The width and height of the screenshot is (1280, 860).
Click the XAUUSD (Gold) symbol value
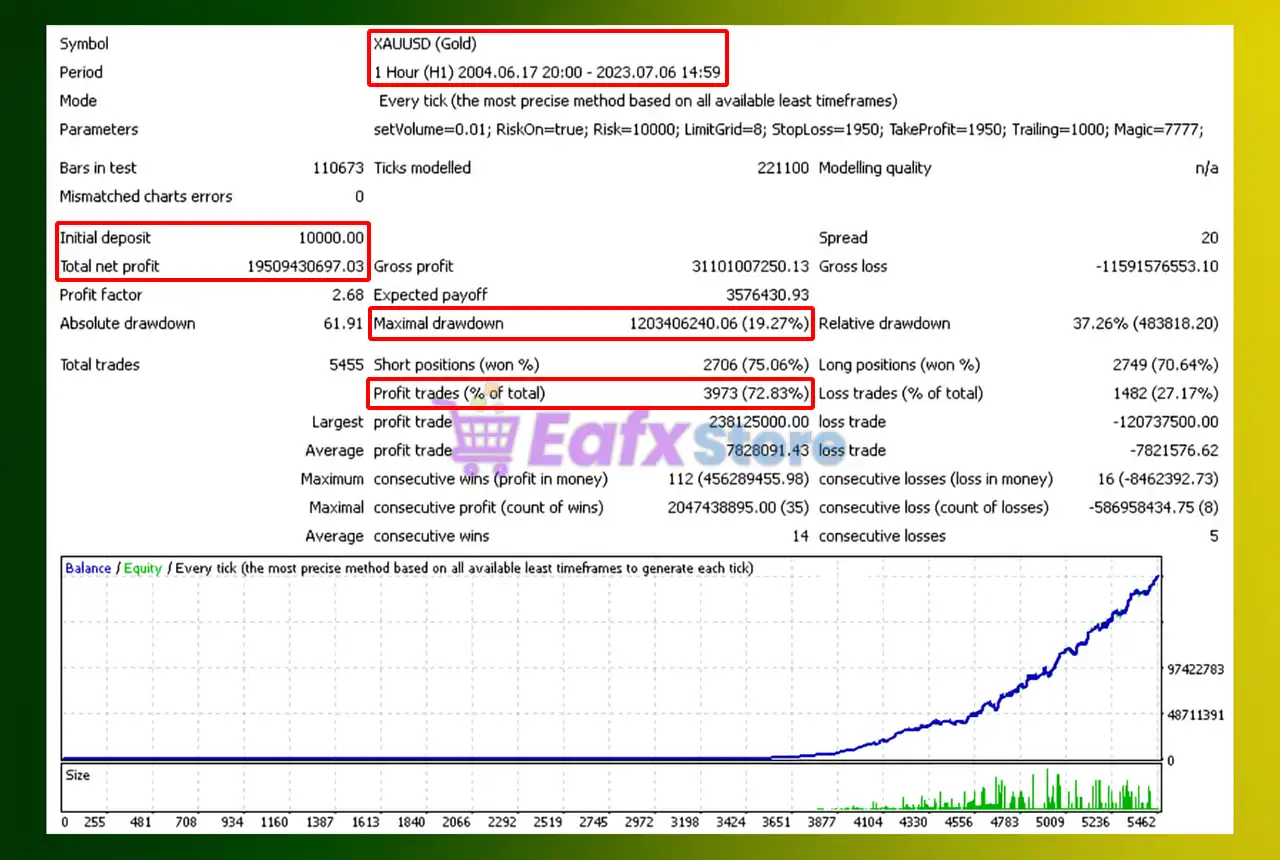point(424,44)
